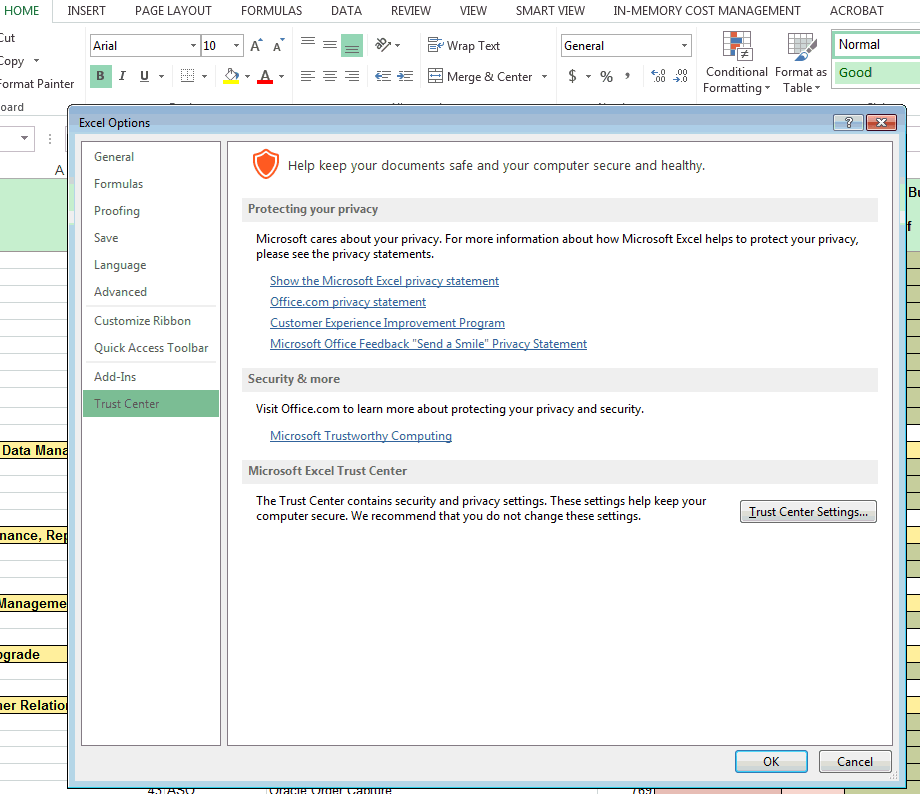Apply Percent Style format
This screenshot has width=920, height=794.
[607, 76]
